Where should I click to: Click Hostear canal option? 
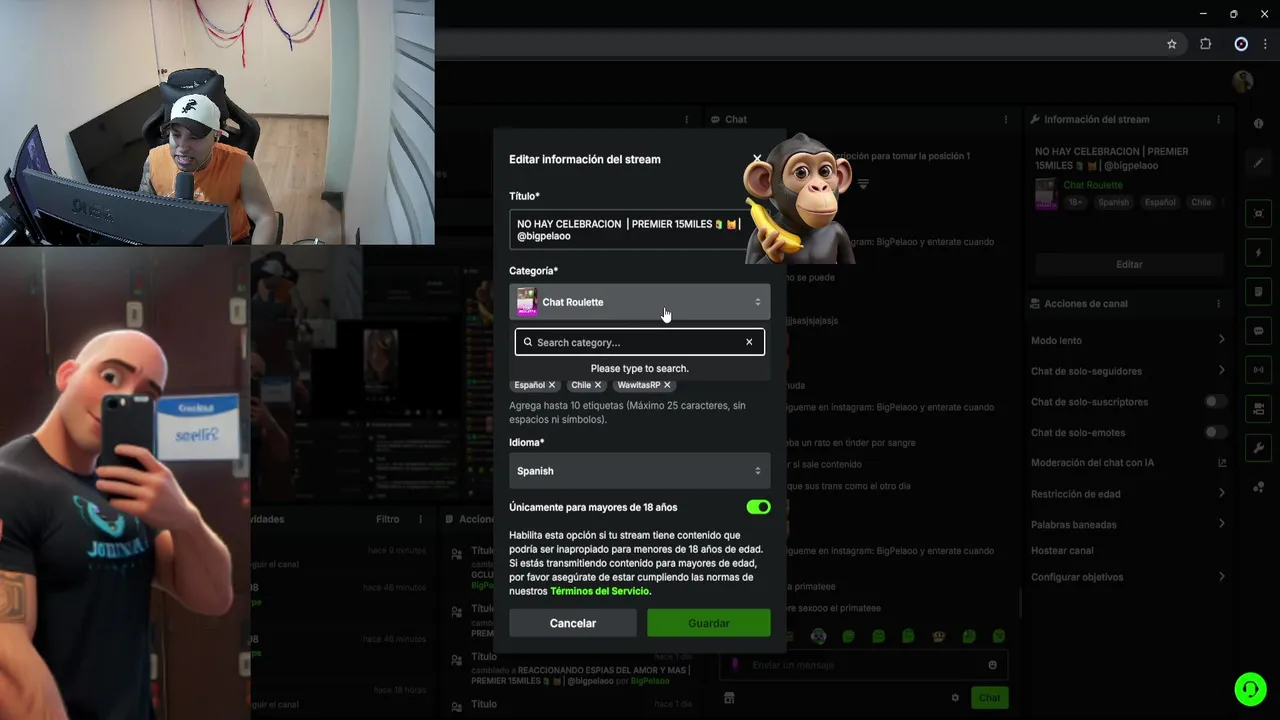1062,550
